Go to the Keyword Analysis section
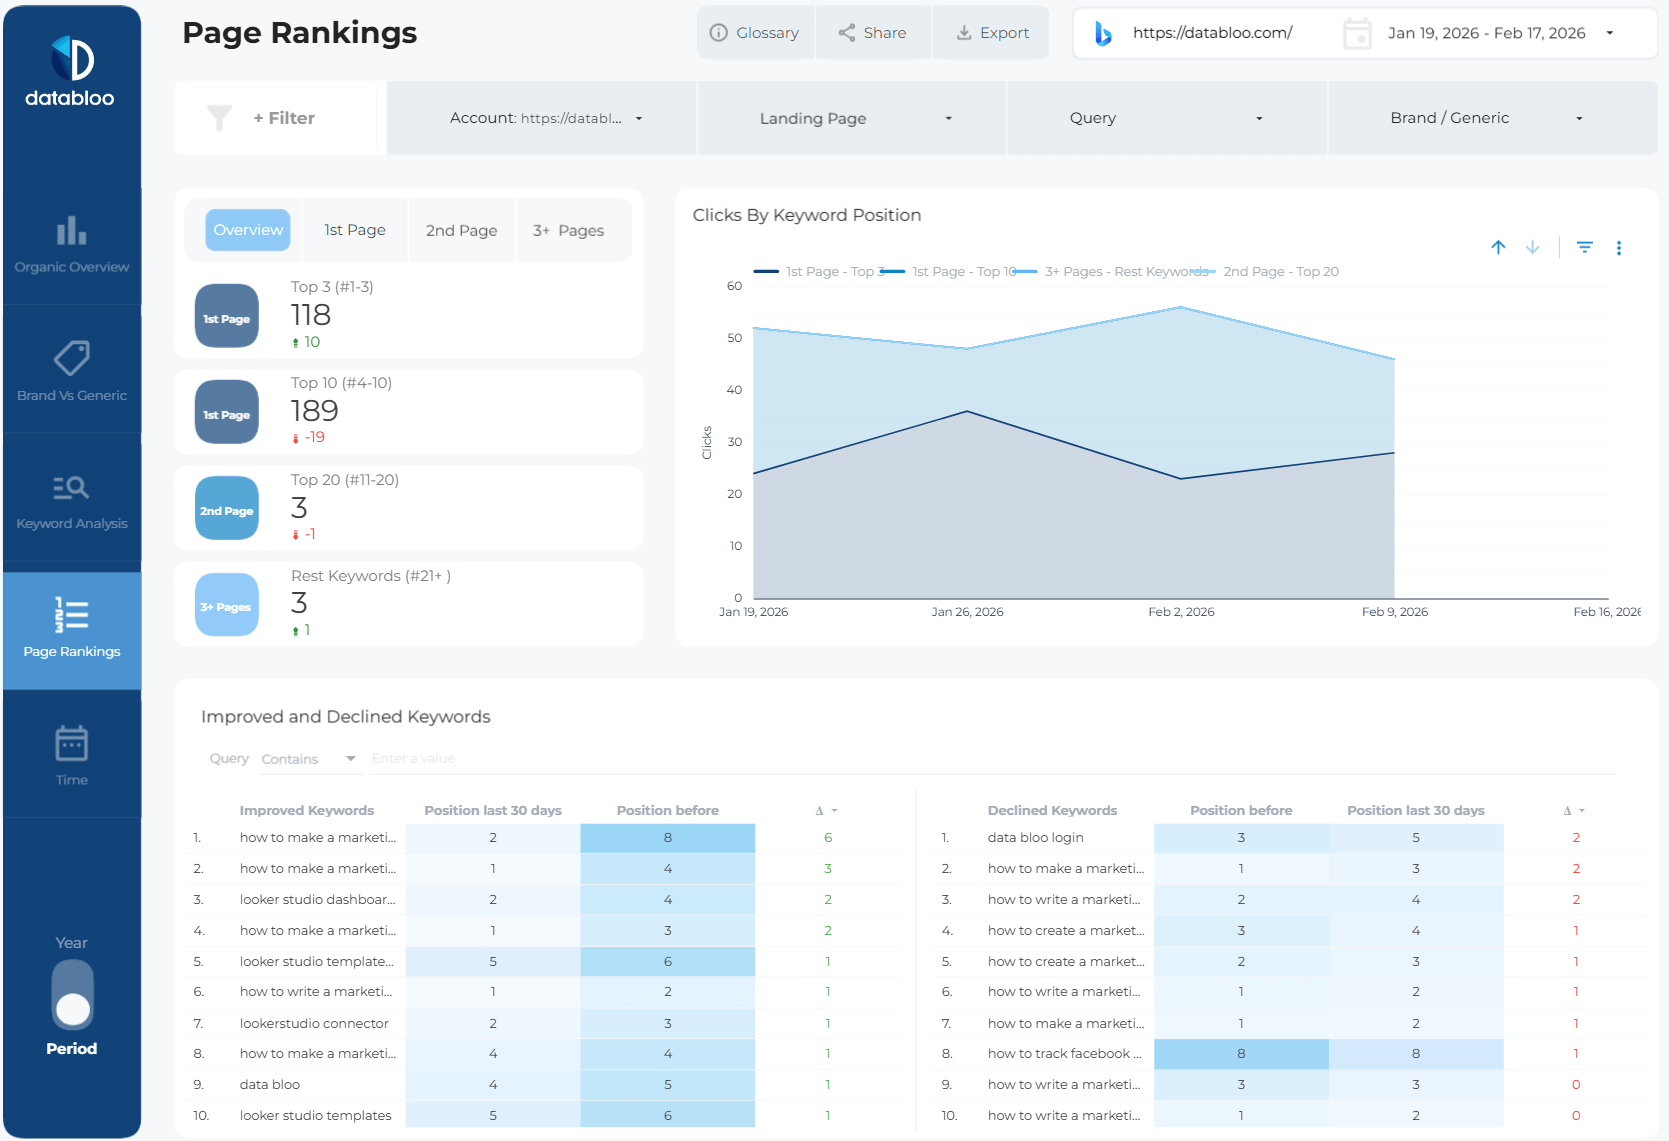1669x1141 pixels. [x=71, y=501]
